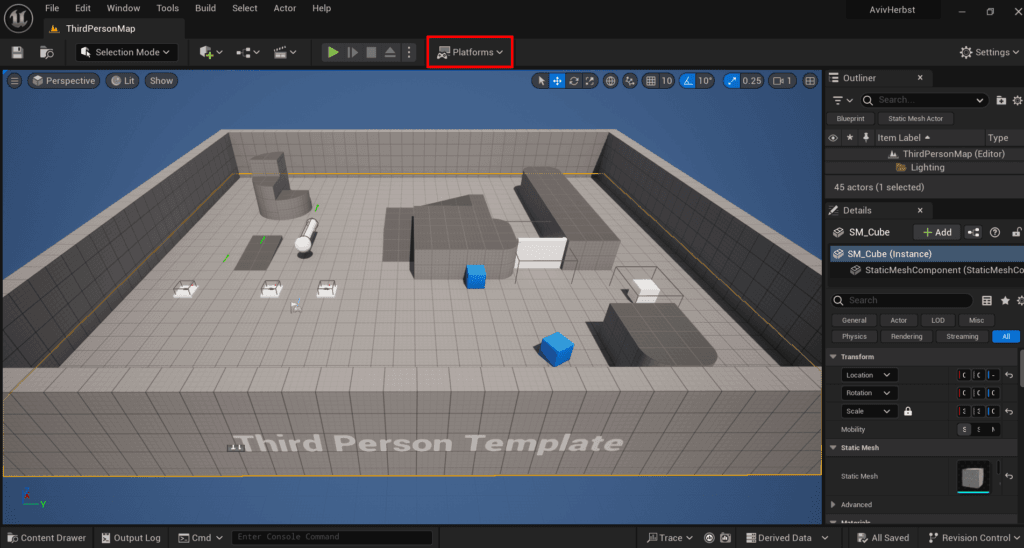Open grid snap size value 10

[666, 81]
